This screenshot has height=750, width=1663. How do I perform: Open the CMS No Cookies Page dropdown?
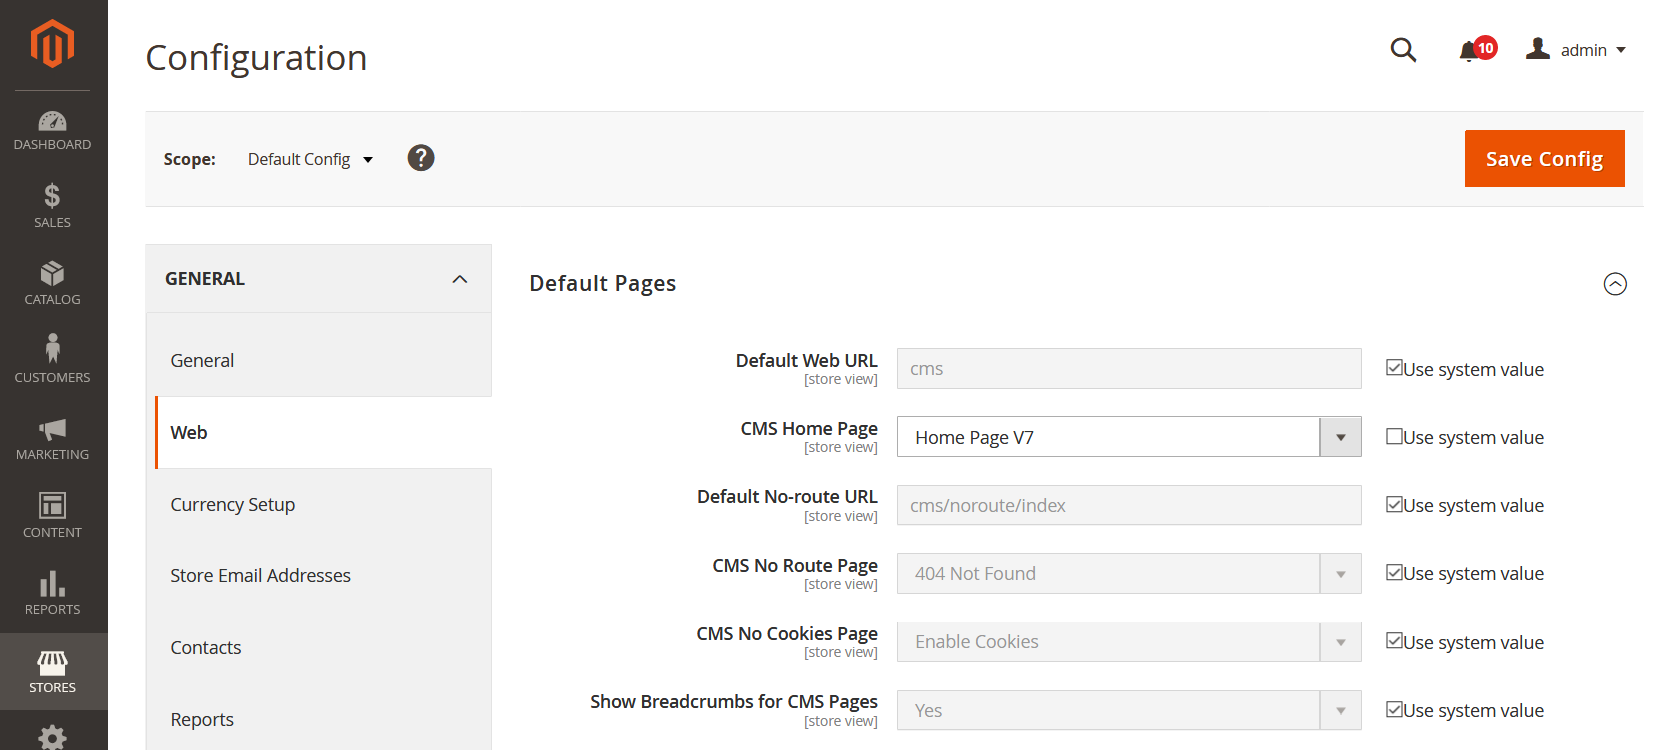(1129, 642)
